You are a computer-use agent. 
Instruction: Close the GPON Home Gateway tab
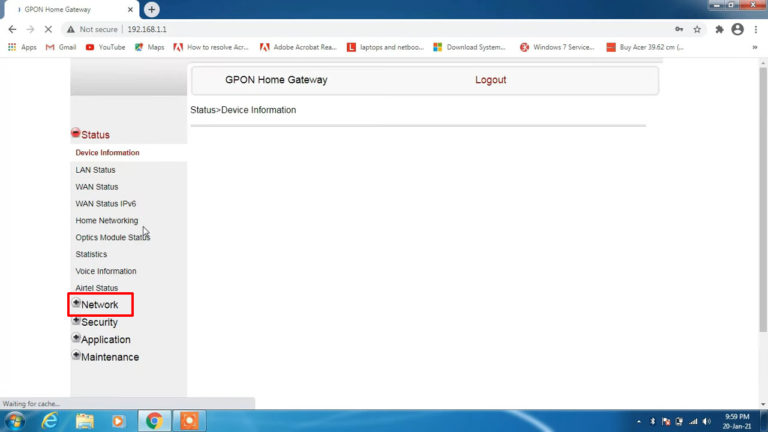[x=130, y=9]
